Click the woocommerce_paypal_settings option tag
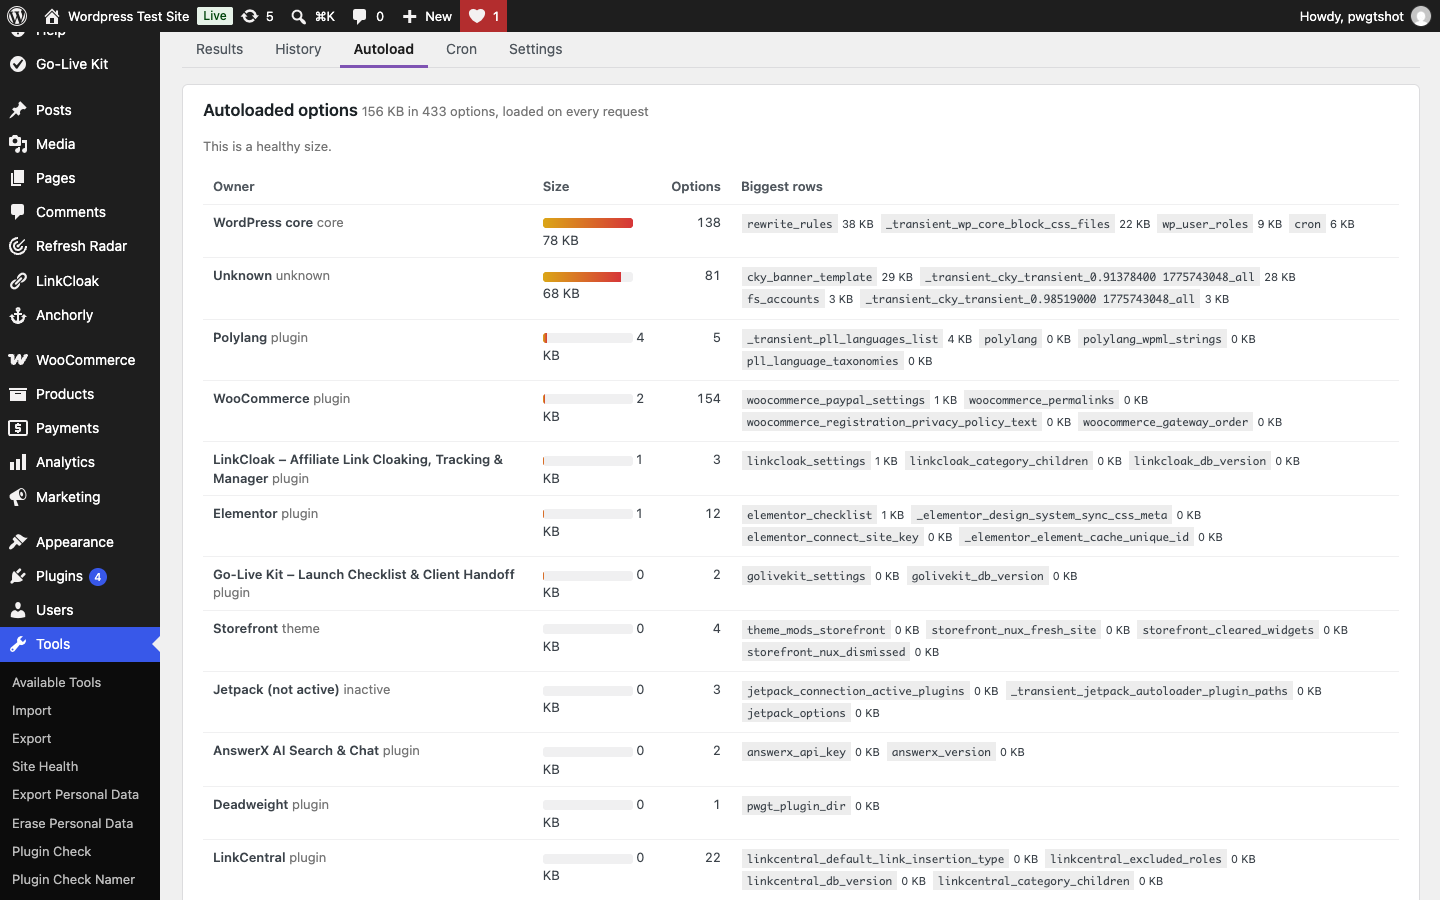The image size is (1440, 900). (836, 400)
